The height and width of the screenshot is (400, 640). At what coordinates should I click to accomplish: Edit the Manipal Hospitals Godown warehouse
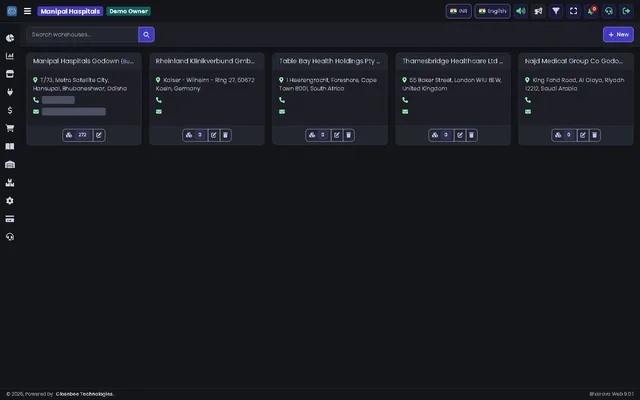(x=99, y=135)
